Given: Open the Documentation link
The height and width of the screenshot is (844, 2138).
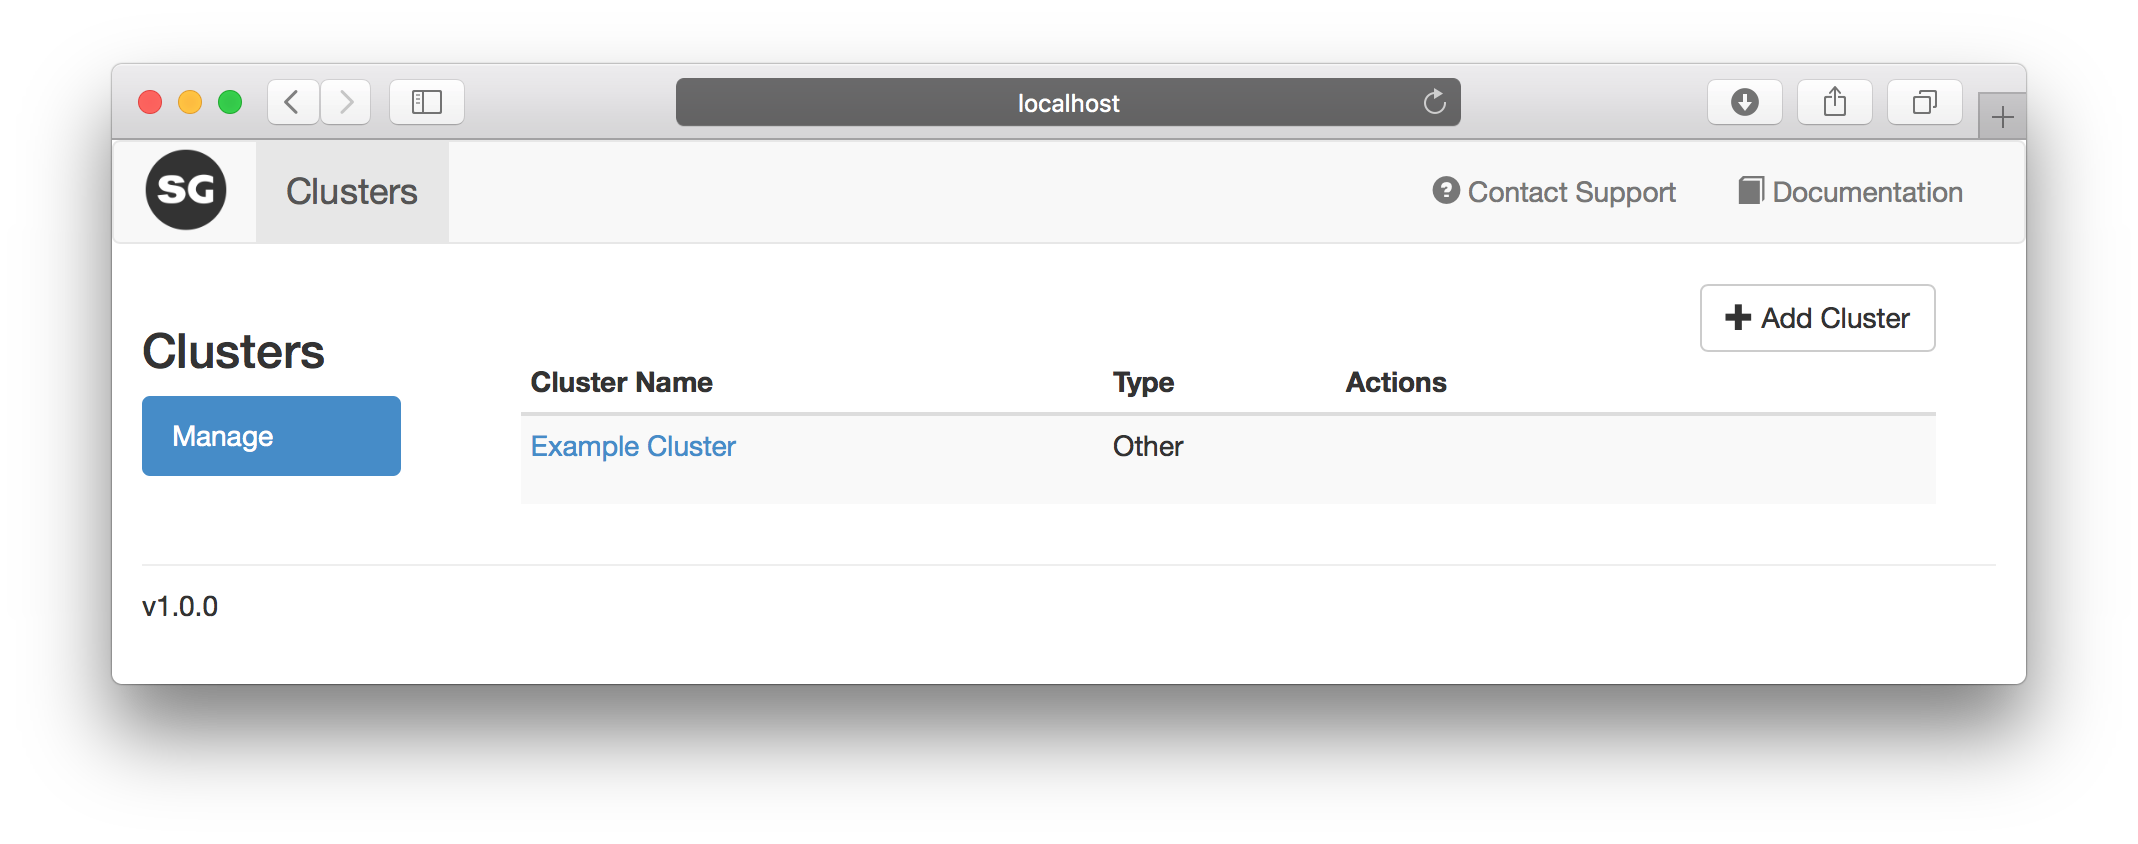Looking at the screenshot, I should tap(1867, 192).
